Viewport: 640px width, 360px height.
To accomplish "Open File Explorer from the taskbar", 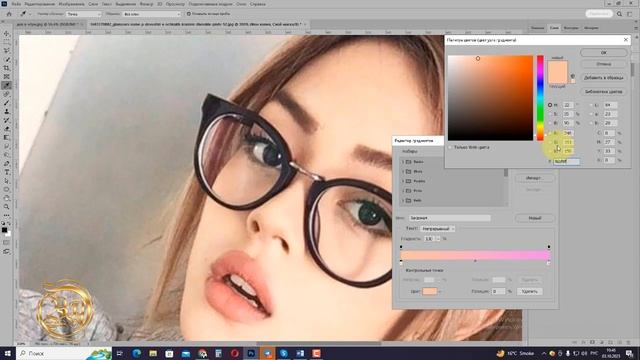I will (153, 353).
